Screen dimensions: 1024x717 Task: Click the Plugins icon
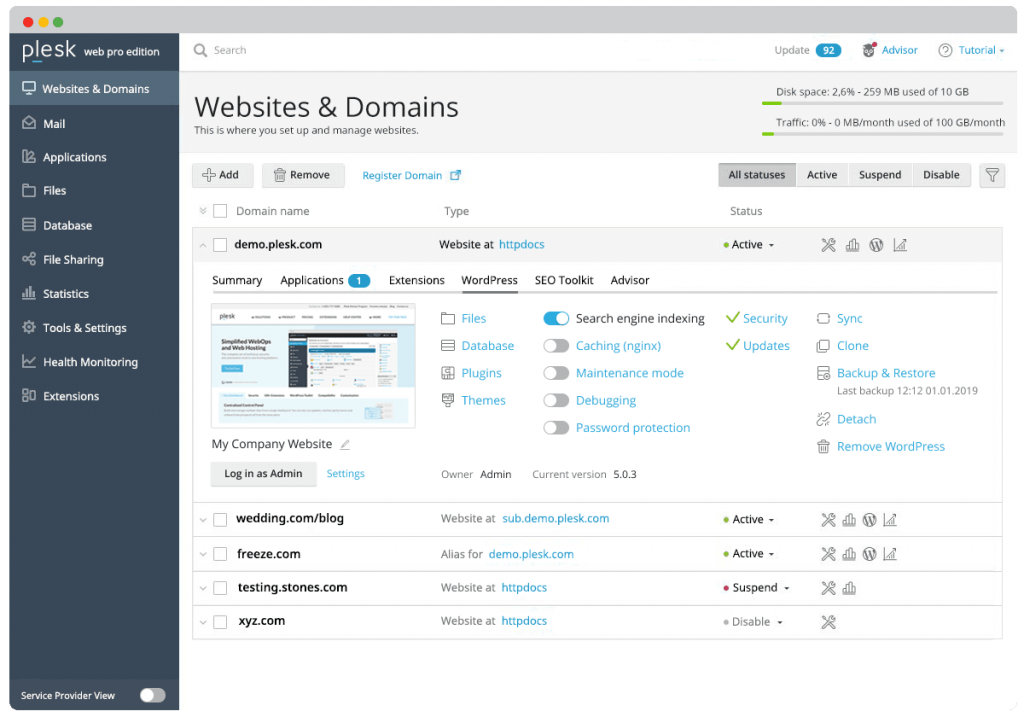448,373
